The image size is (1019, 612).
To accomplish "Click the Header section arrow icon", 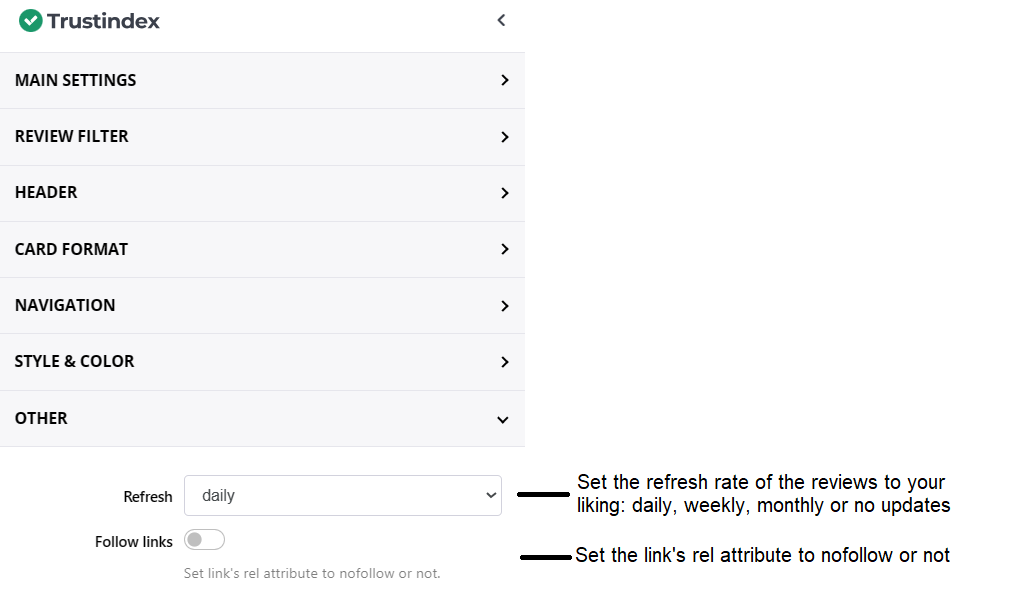I will (505, 193).
